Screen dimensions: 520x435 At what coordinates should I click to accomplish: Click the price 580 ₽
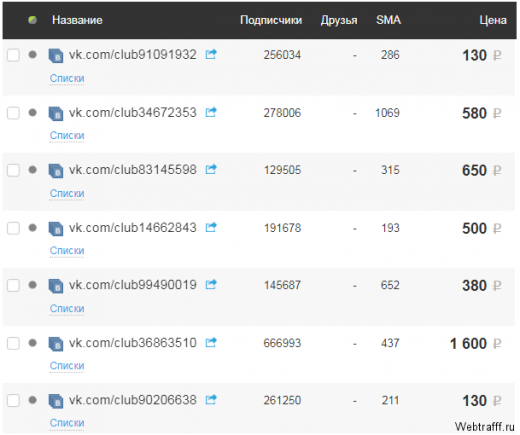[482, 113]
